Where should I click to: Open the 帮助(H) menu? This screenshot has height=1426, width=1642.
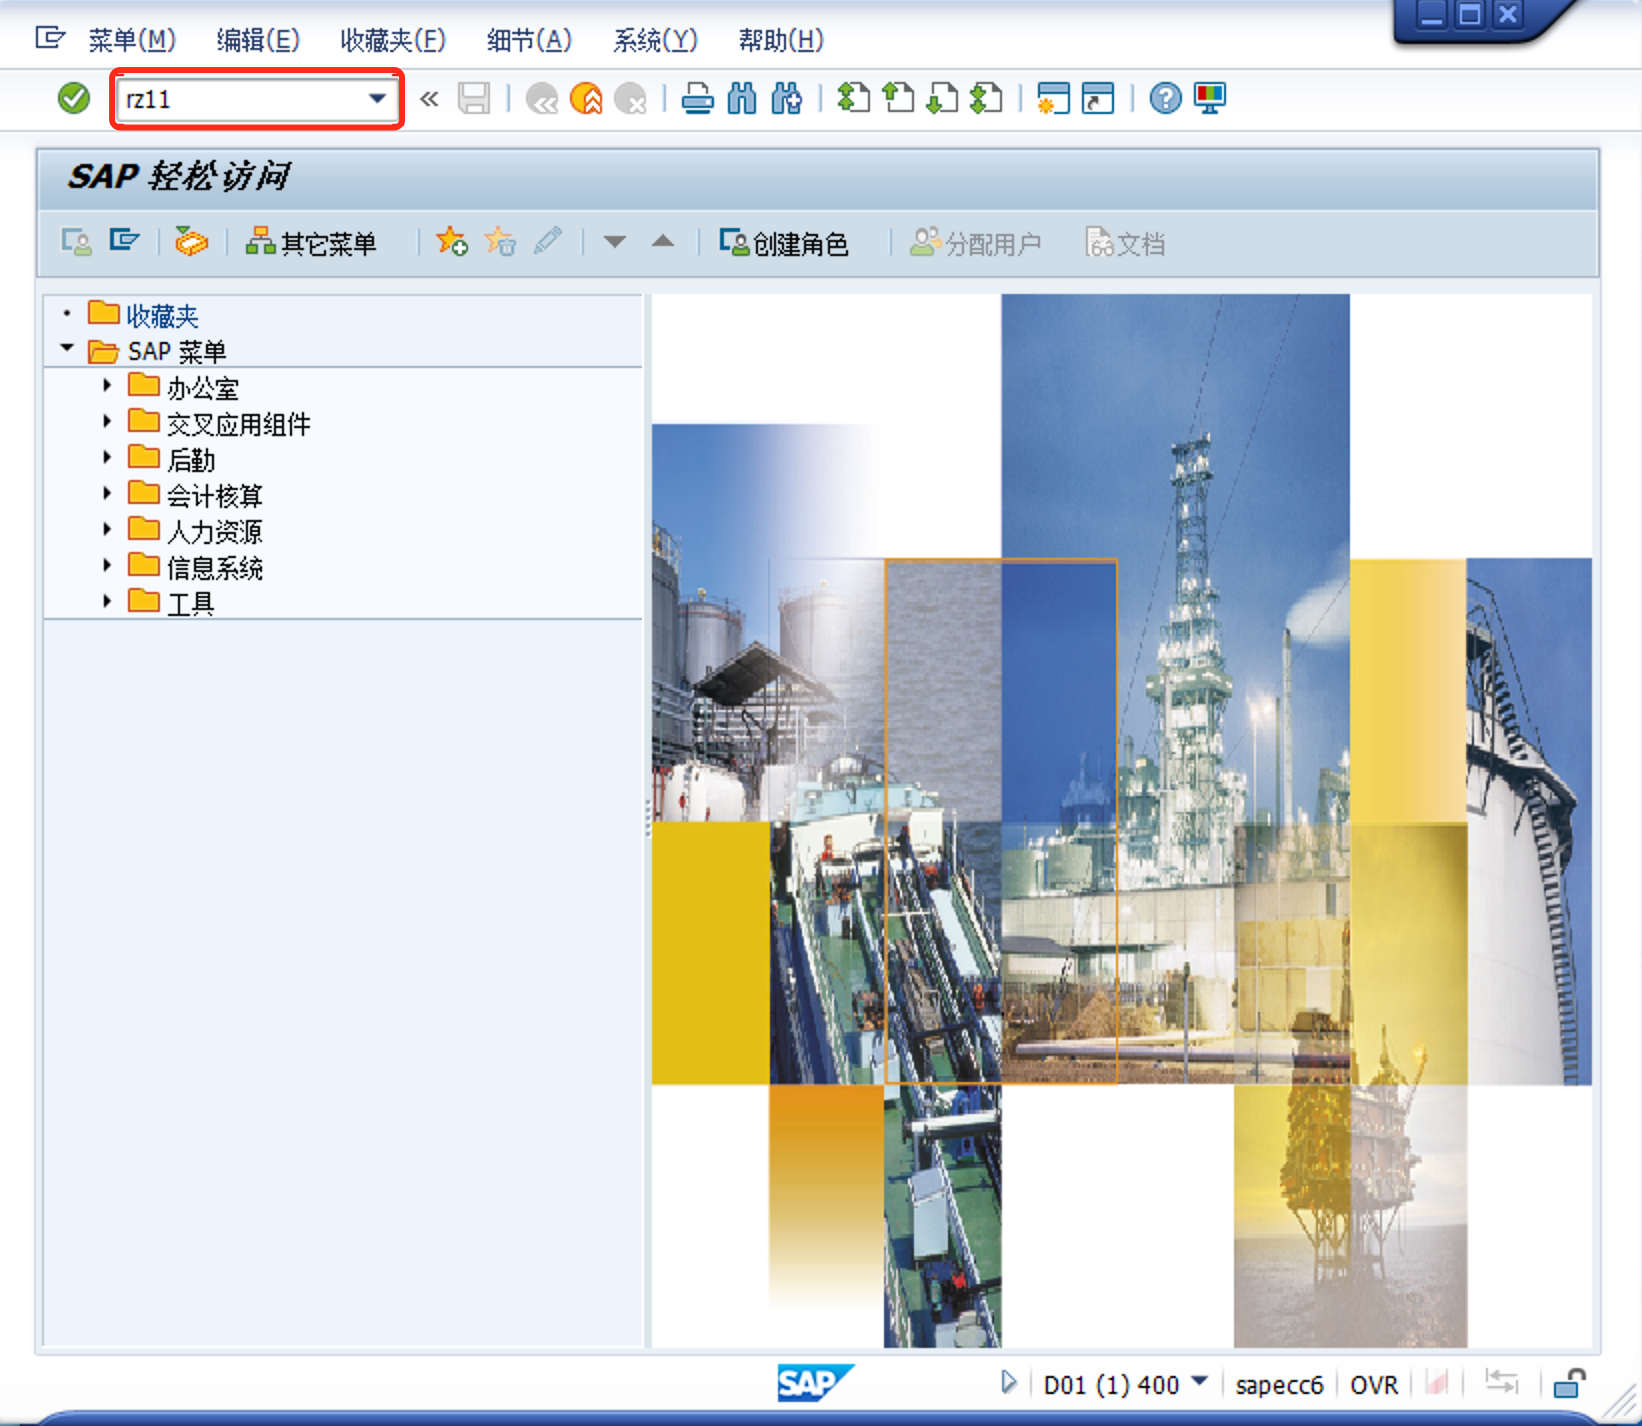[780, 40]
